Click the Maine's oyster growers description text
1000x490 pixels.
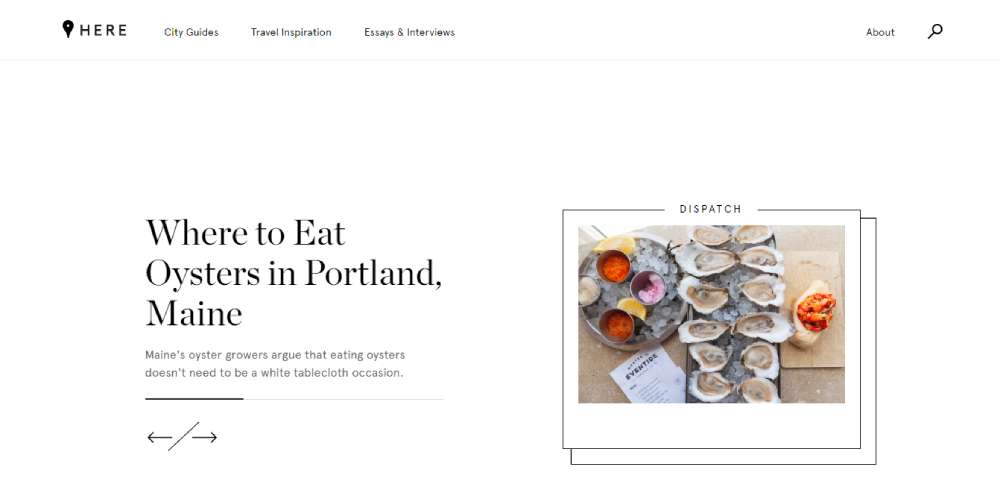[x=275, y=364]
